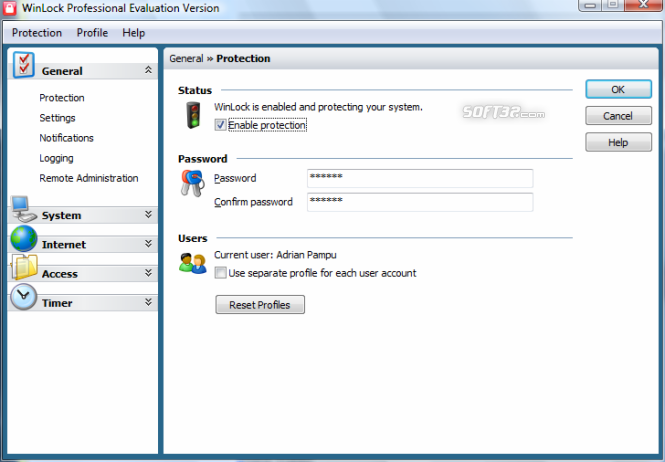Select Notifications in the sidebar
Image resolution: width=665 pixels, height=462 pixels.
coord(66,138)
